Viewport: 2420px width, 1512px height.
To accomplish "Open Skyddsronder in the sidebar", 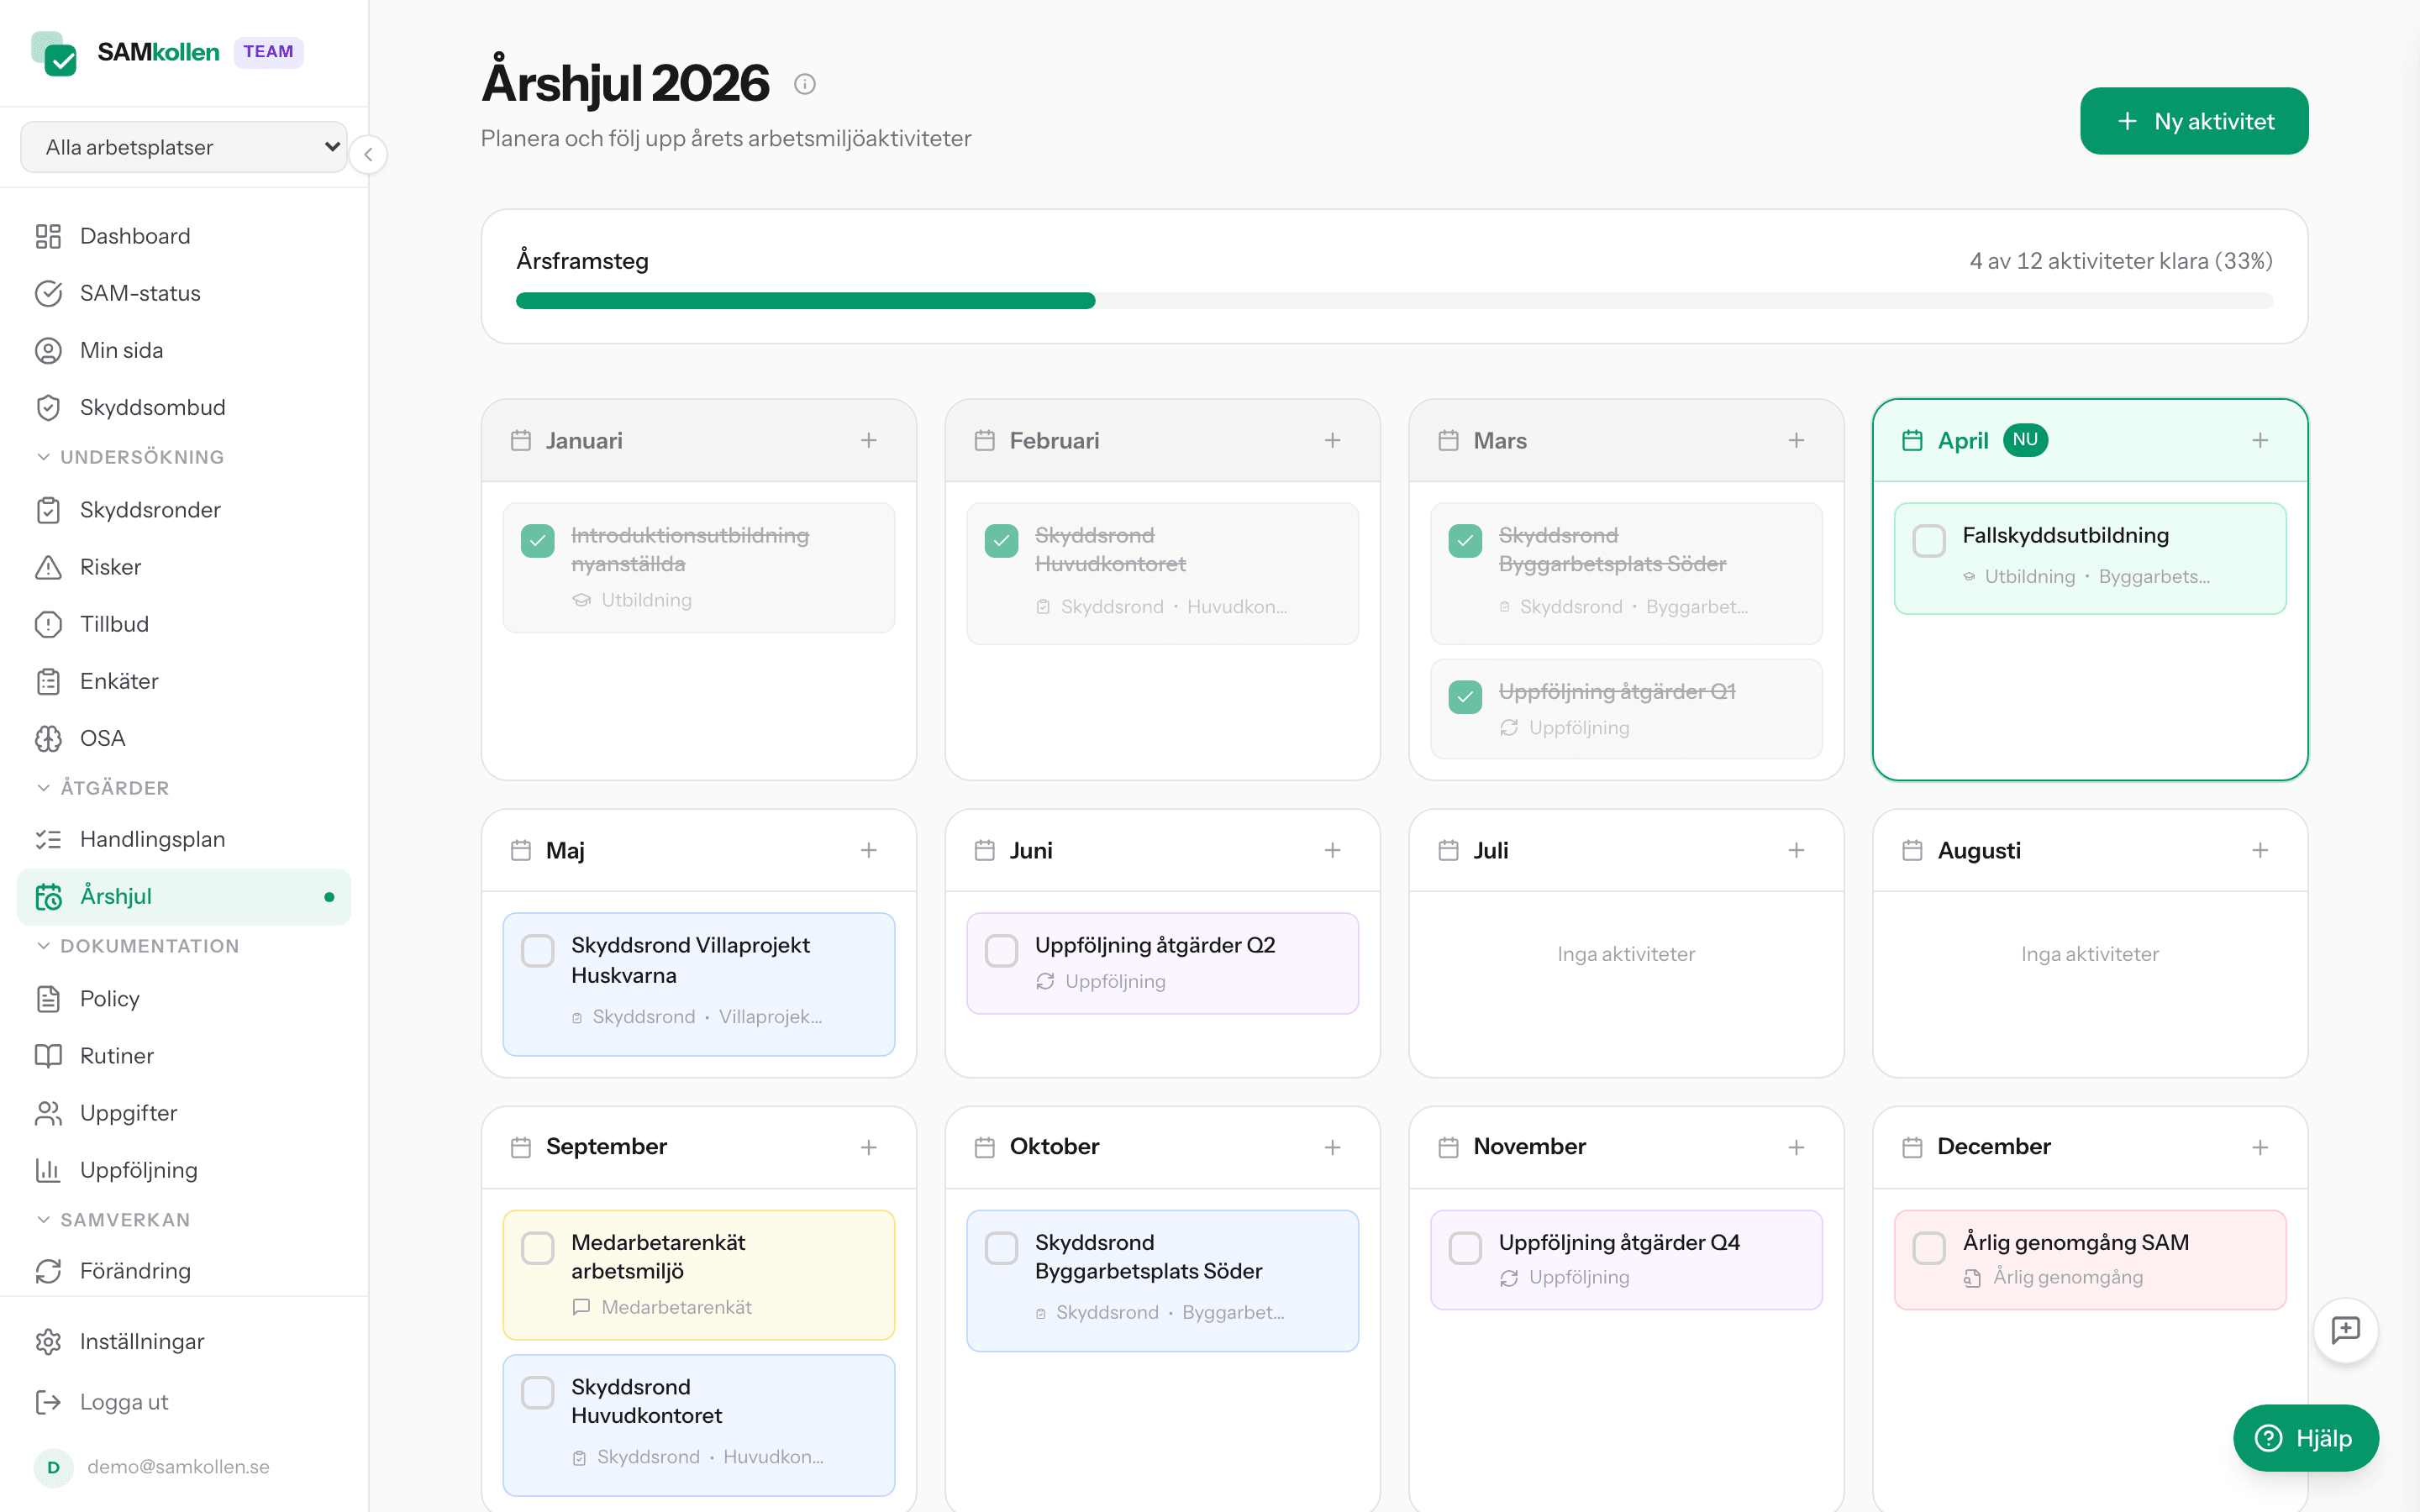I will click(150, 510).
